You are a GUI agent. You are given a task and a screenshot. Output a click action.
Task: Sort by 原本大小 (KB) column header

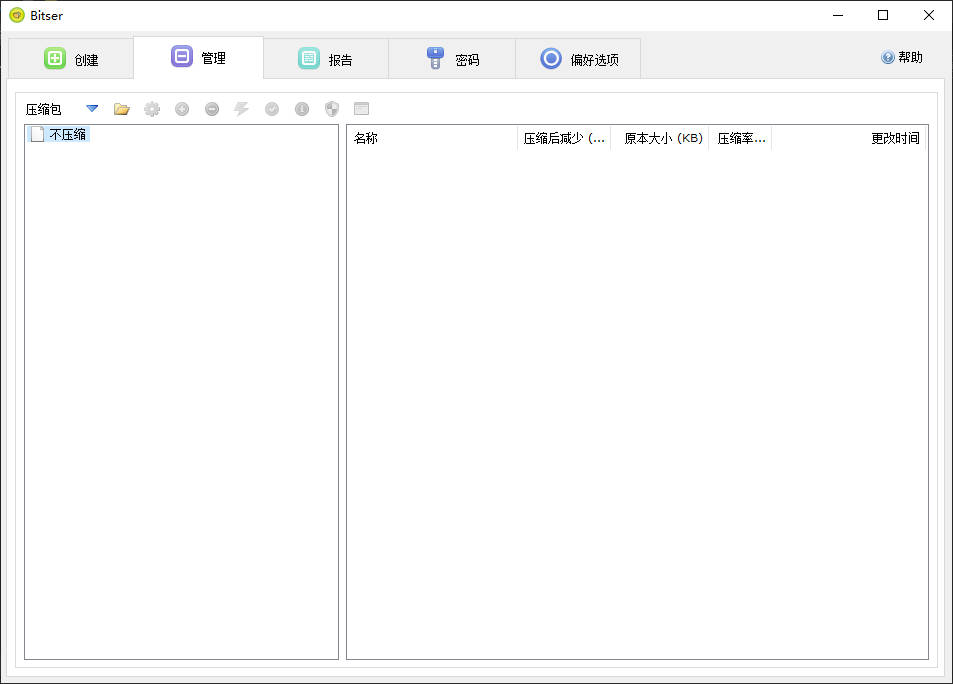click(662, 139)
